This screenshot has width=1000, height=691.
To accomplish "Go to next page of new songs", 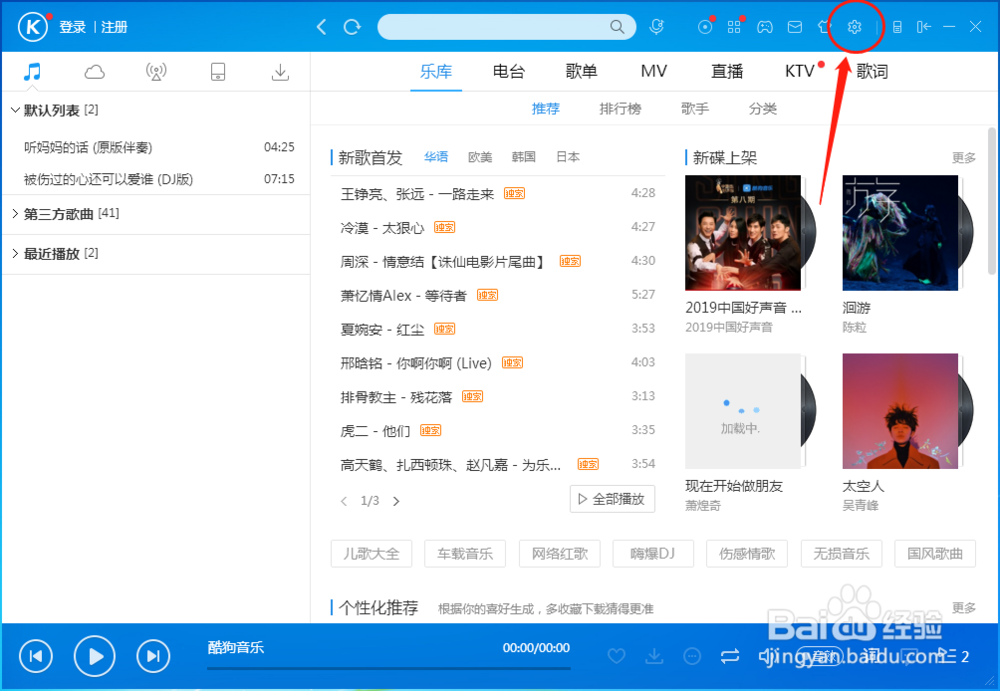I will pos(396,501).
